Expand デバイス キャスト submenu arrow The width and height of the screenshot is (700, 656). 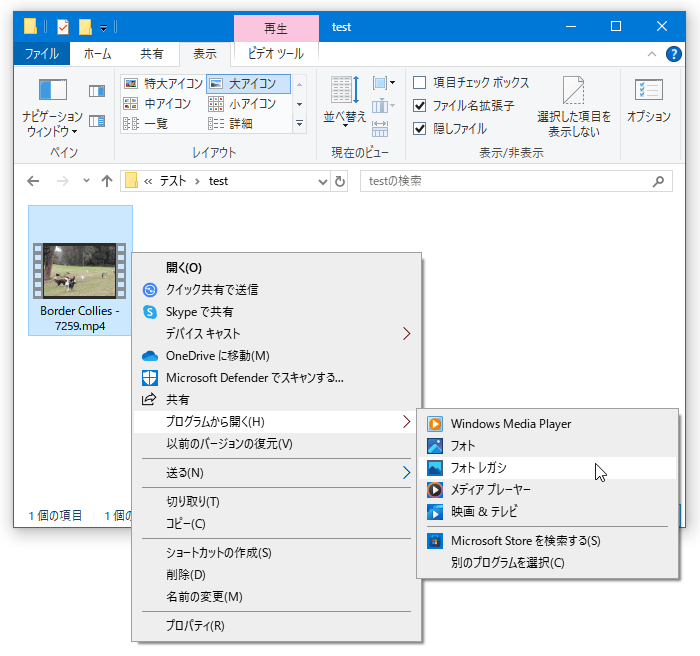tap(406, 334)
